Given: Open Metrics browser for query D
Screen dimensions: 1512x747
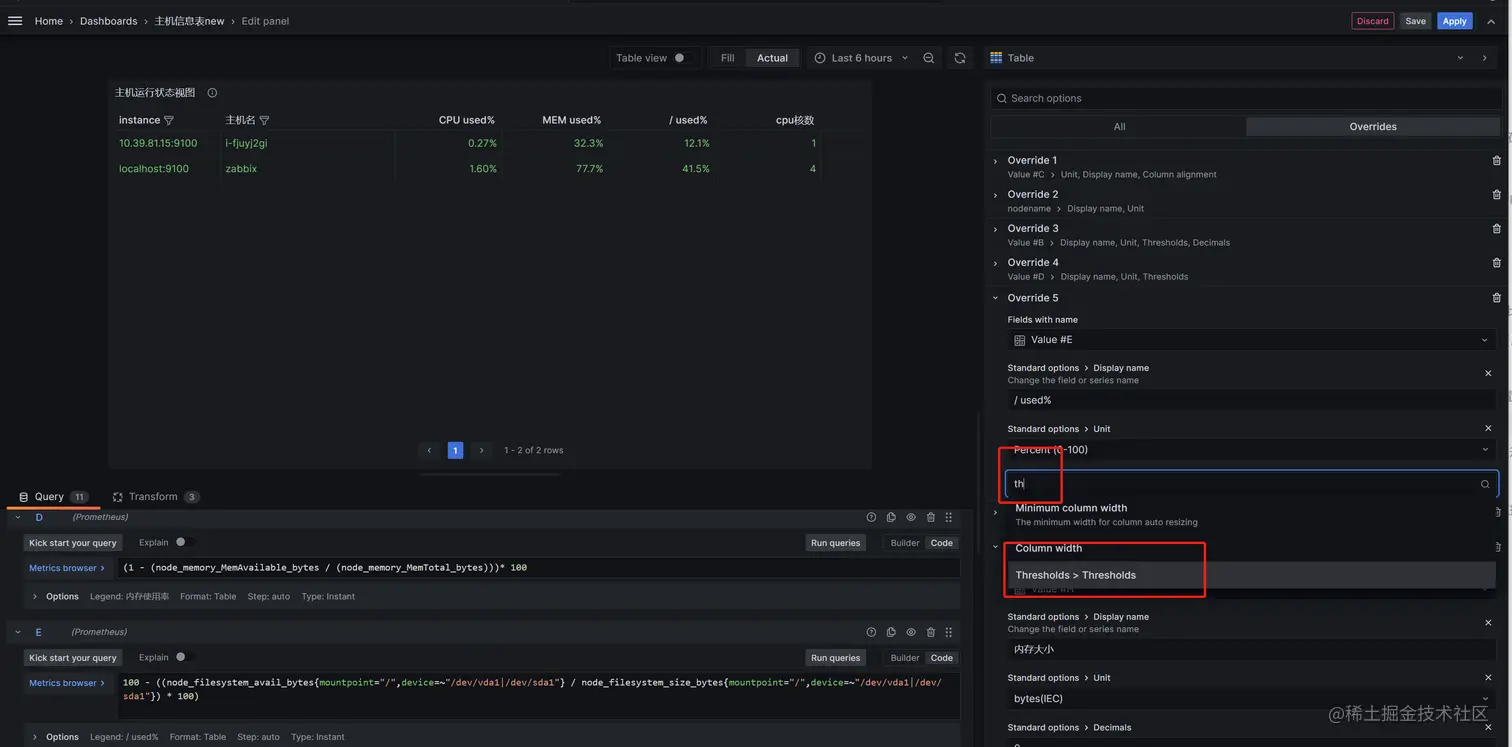Looking at the screenshot, I should (x=67, y=568).
